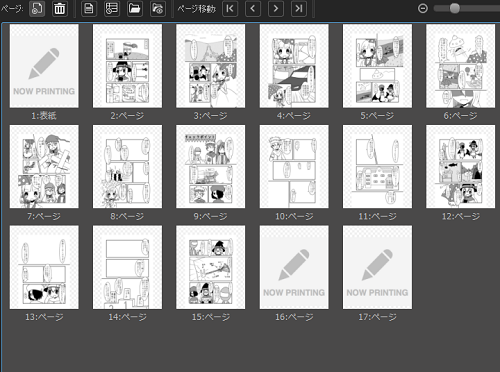
Task: Click the page document icon
Action: point(89,8)
